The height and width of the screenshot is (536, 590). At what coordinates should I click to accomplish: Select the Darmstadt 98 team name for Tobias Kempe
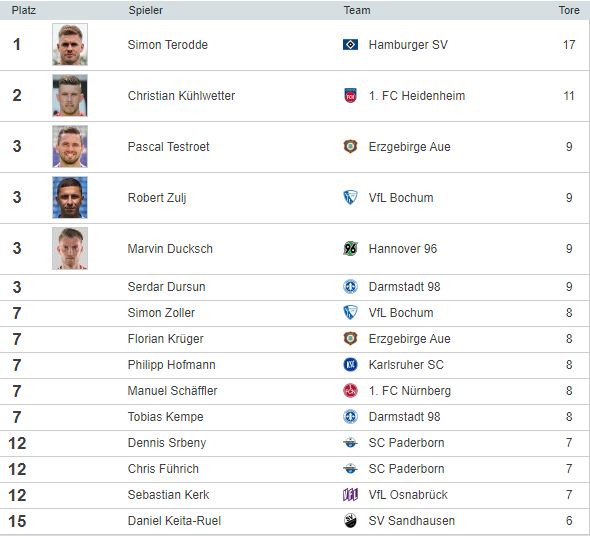click(404, 417)
